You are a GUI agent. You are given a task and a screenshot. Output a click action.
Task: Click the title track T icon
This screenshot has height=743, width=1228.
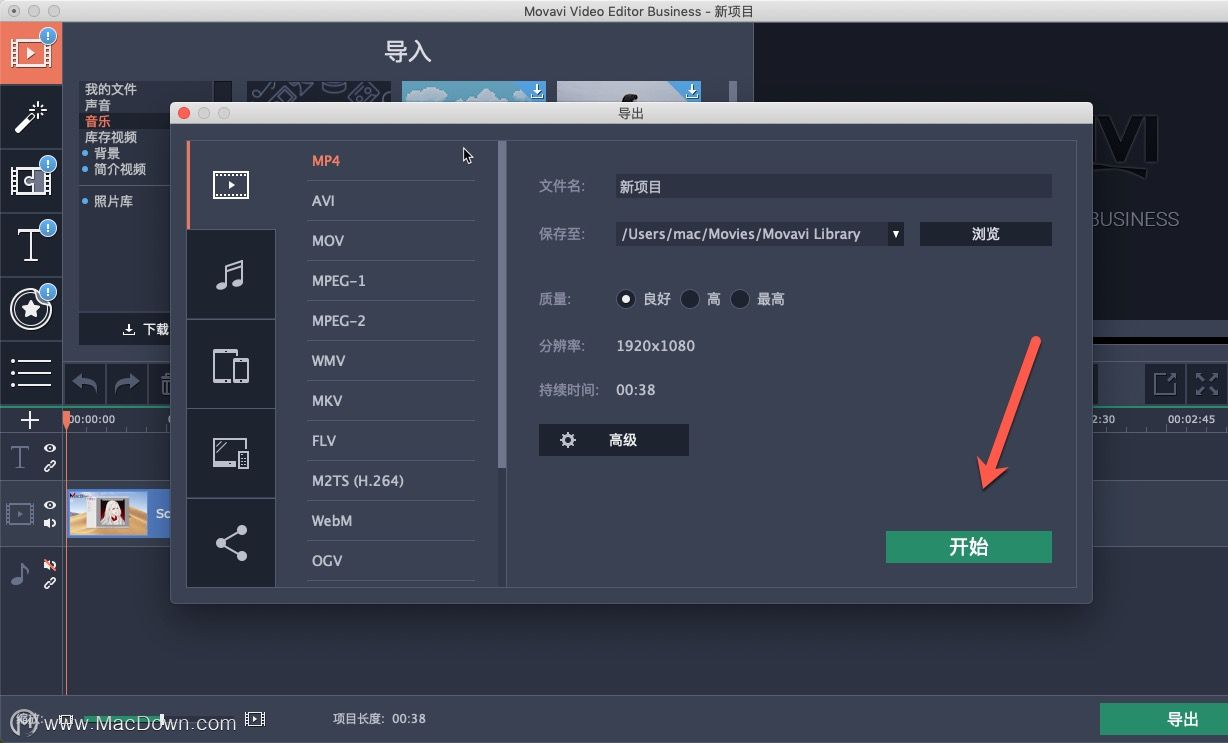pos(20,457)
